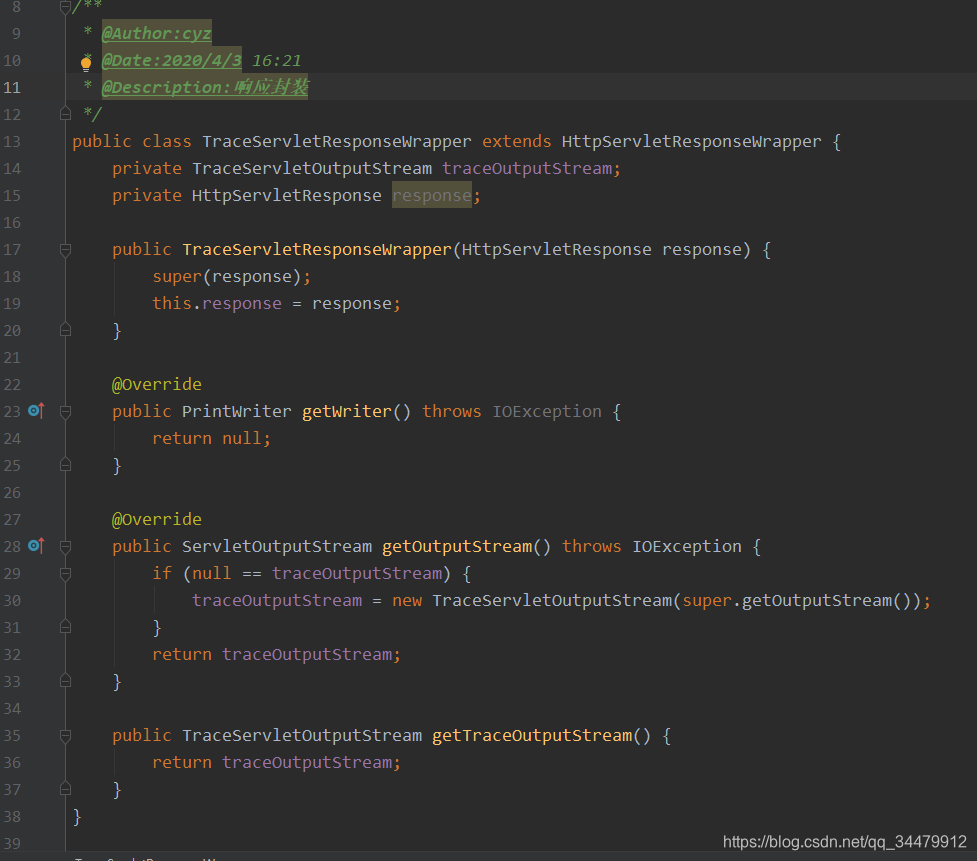Click class name TraceServletResponseWrapper on line 13
This screenshot has height=861, width=977.
(x=336, y=141)
